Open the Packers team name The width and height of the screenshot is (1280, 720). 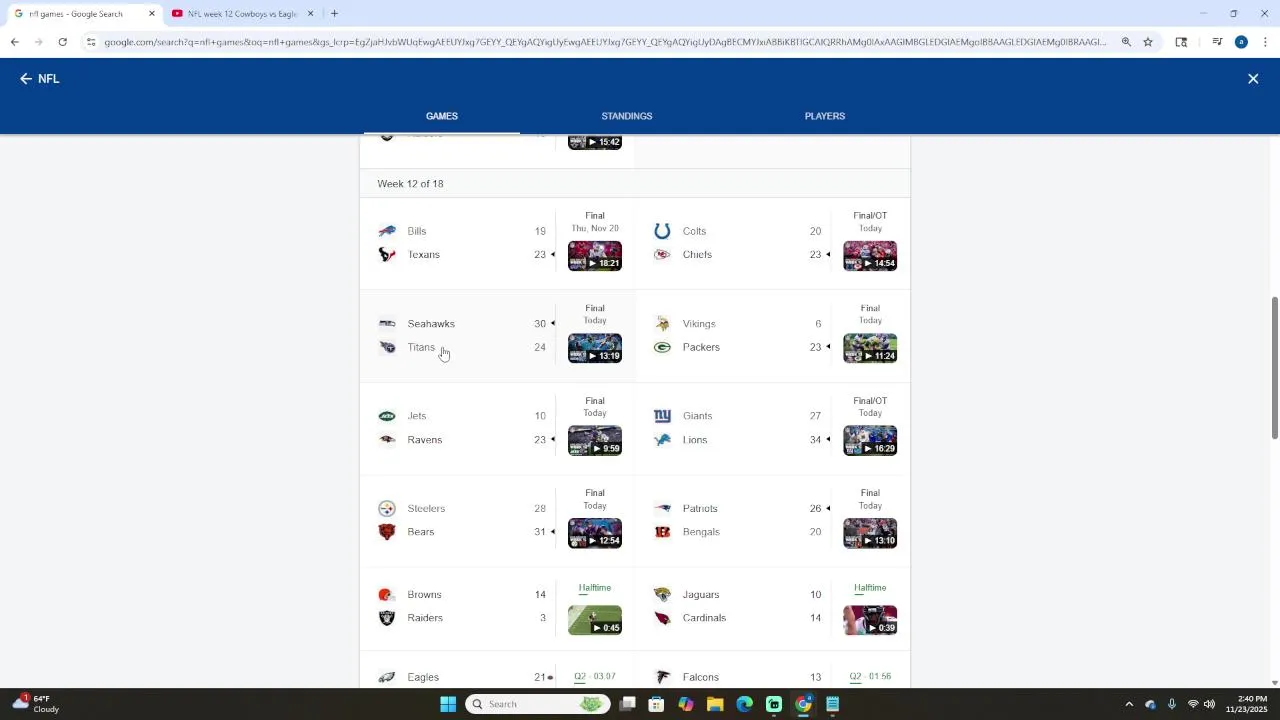point(701,347)
